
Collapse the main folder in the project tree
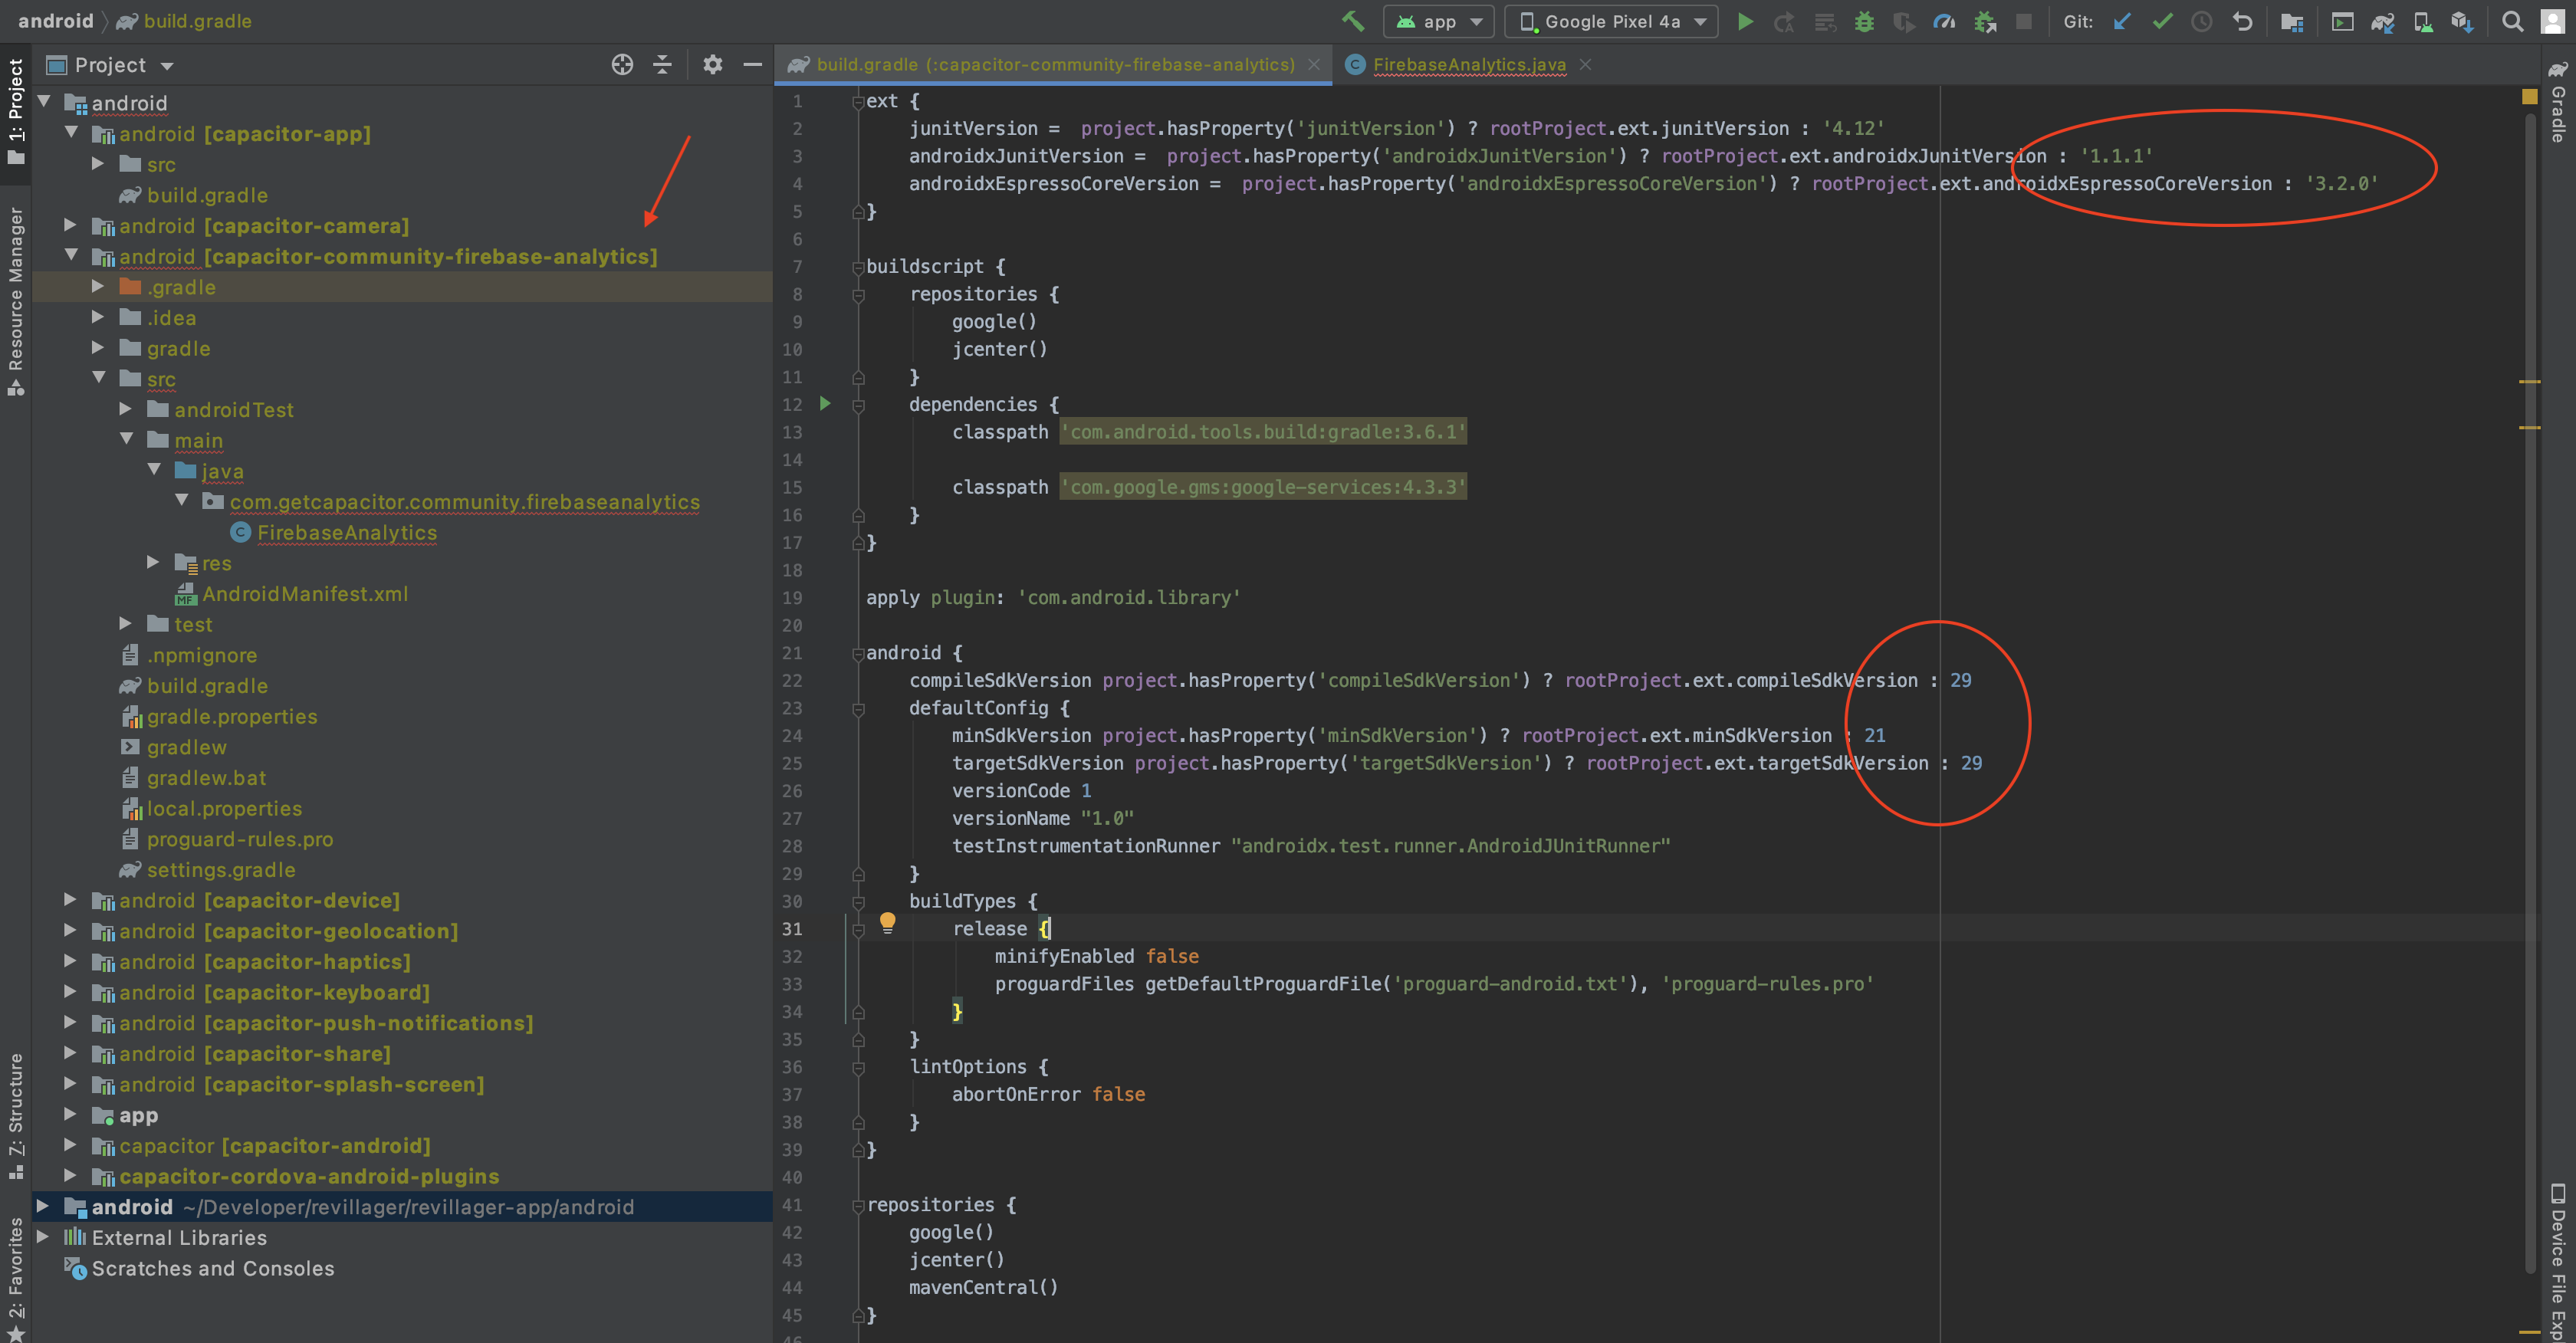click(x=126, y=440)
